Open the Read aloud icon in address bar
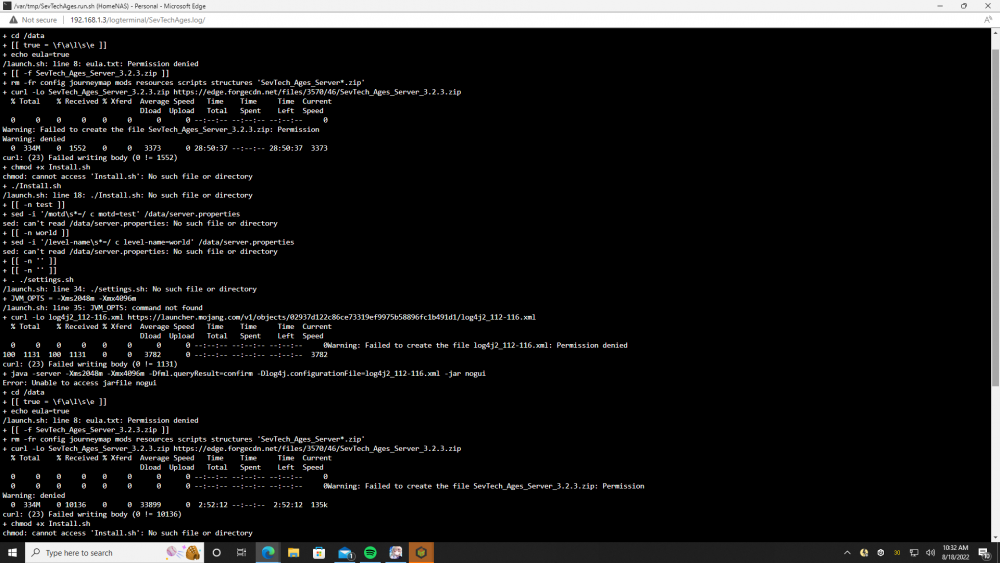Image resolution: width=1000 pixels, height=563 pixels. tap(988, 20)
